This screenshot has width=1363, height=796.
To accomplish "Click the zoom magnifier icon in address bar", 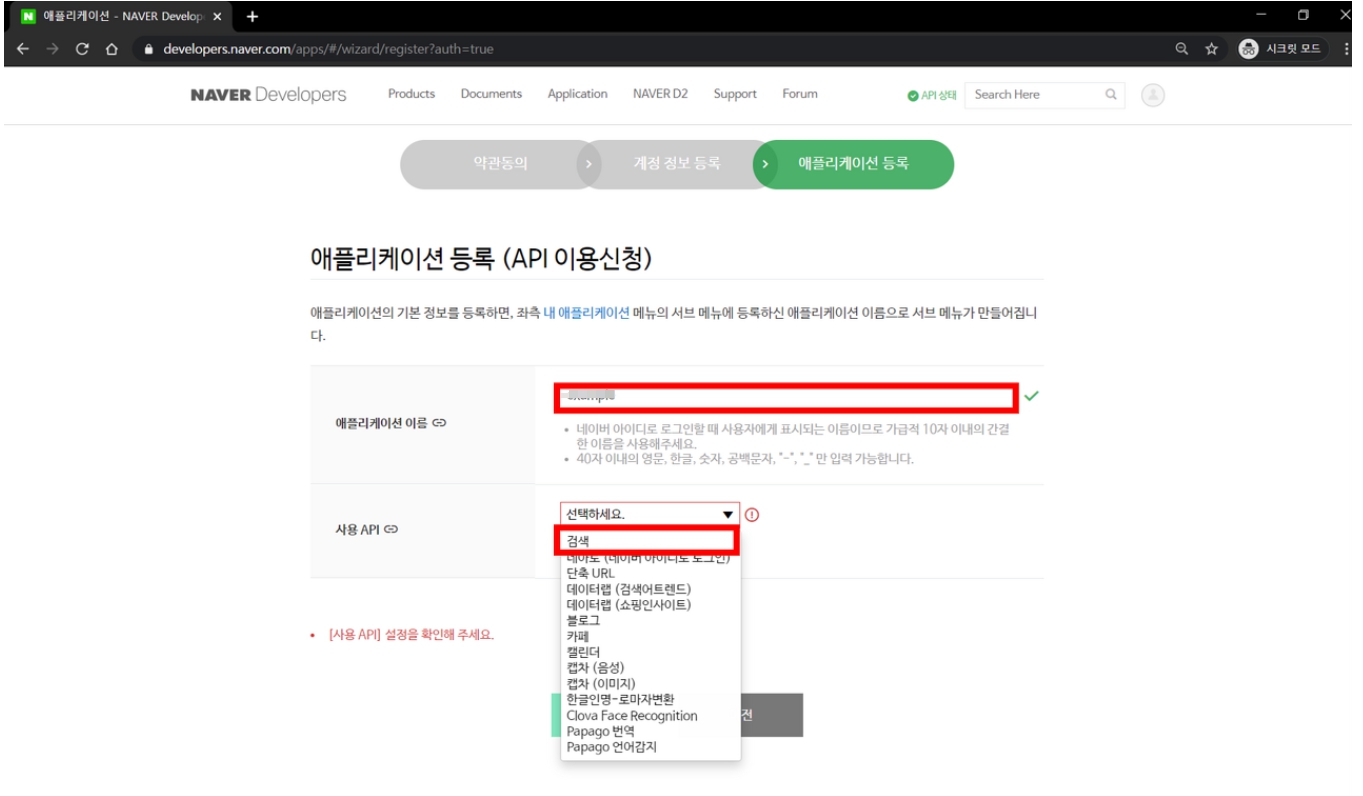I will click(1182, 49).
